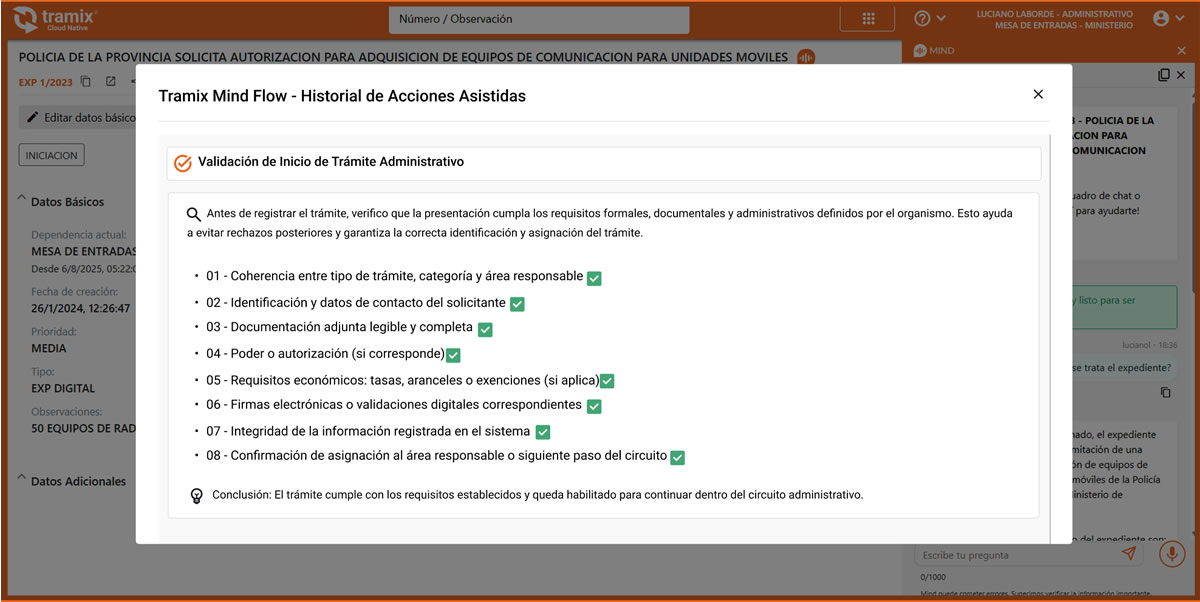Open the user account dropdown
Viewport: 1200px width, 602px height.
coord(1167,19)
